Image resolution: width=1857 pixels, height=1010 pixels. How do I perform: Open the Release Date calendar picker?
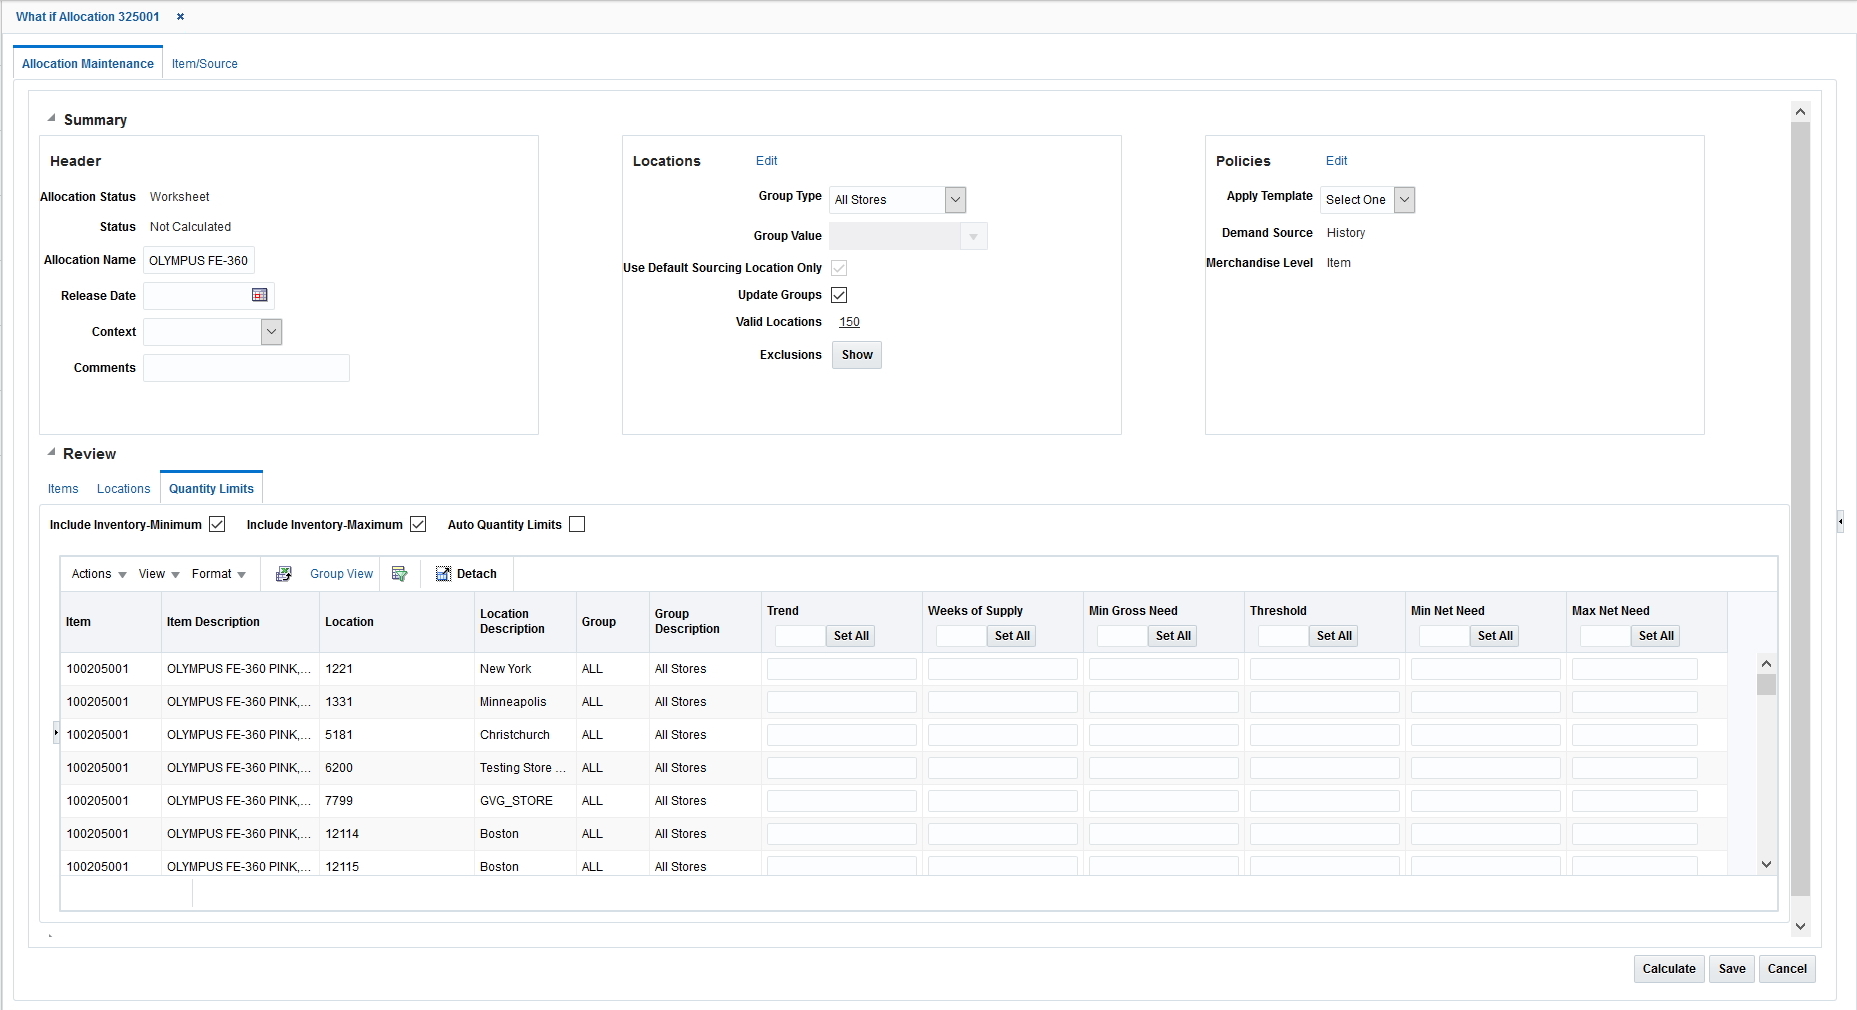click(x=259, y=295)
